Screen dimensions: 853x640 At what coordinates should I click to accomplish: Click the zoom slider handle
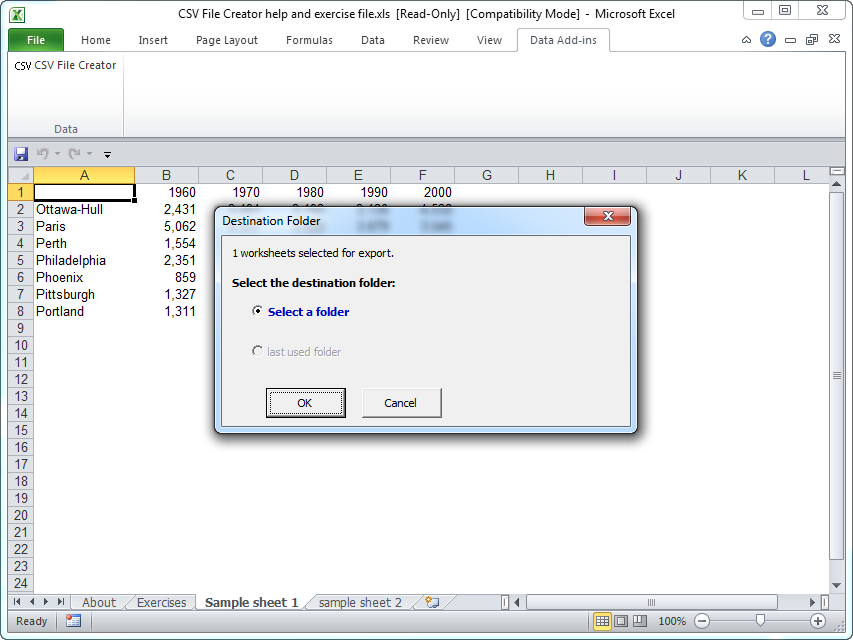[x=760, y=620]
